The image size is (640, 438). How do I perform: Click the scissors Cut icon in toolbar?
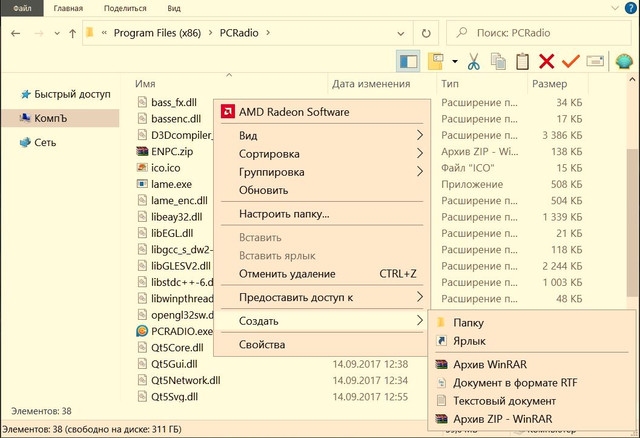pyautogui.click(x=473, y=62)
